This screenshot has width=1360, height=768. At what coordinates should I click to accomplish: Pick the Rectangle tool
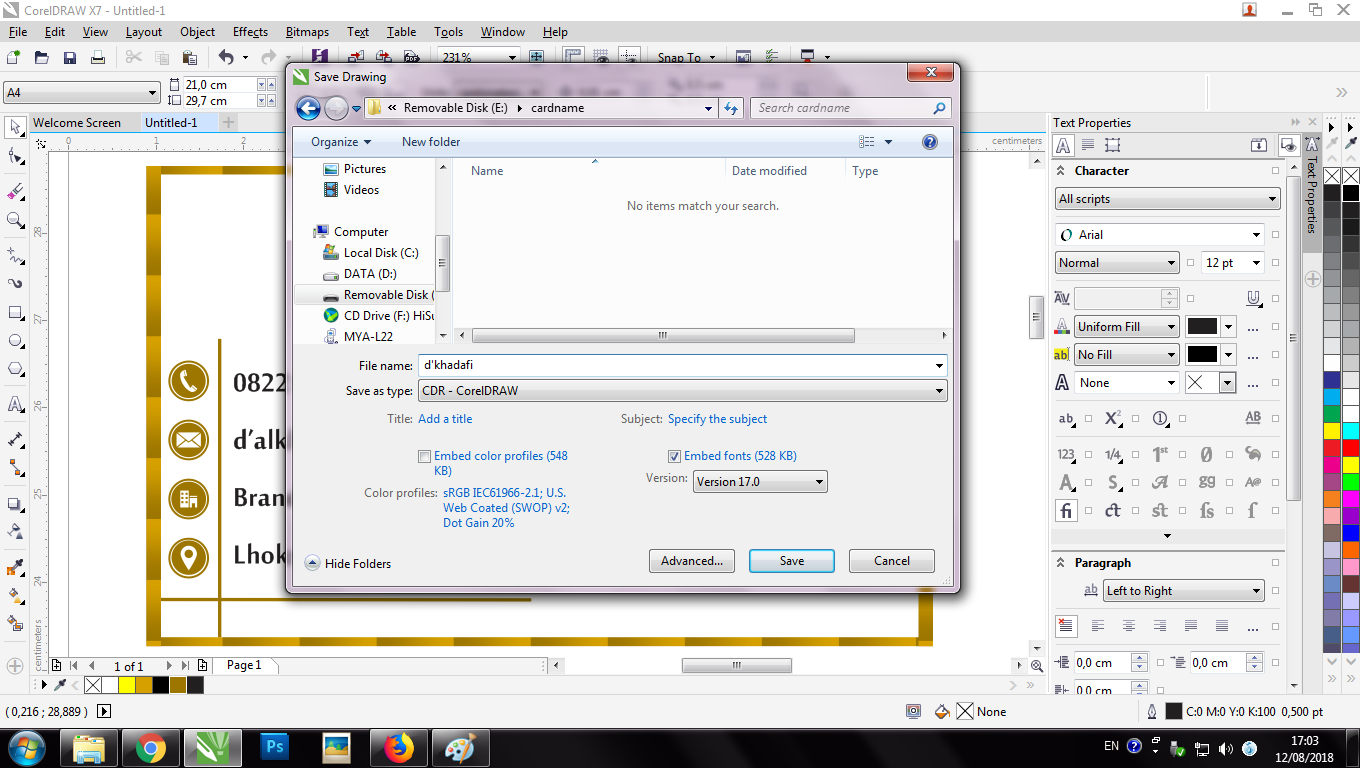coord(15,313)
